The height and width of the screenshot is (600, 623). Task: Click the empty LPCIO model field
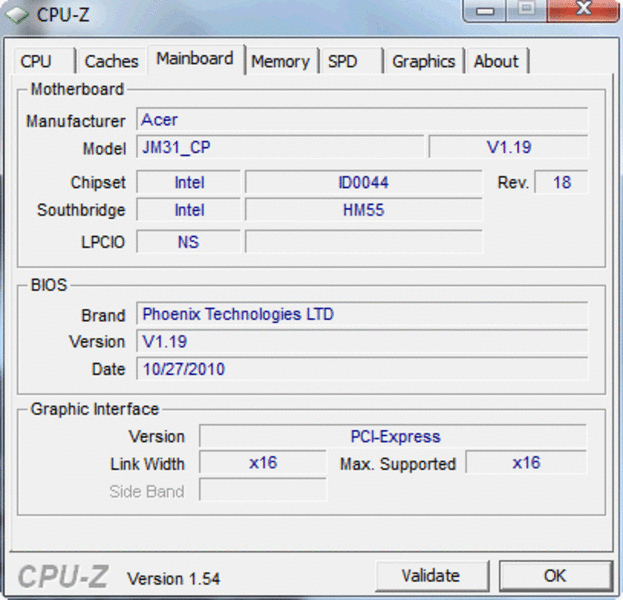pyautogui.click(x=364, y=242)
